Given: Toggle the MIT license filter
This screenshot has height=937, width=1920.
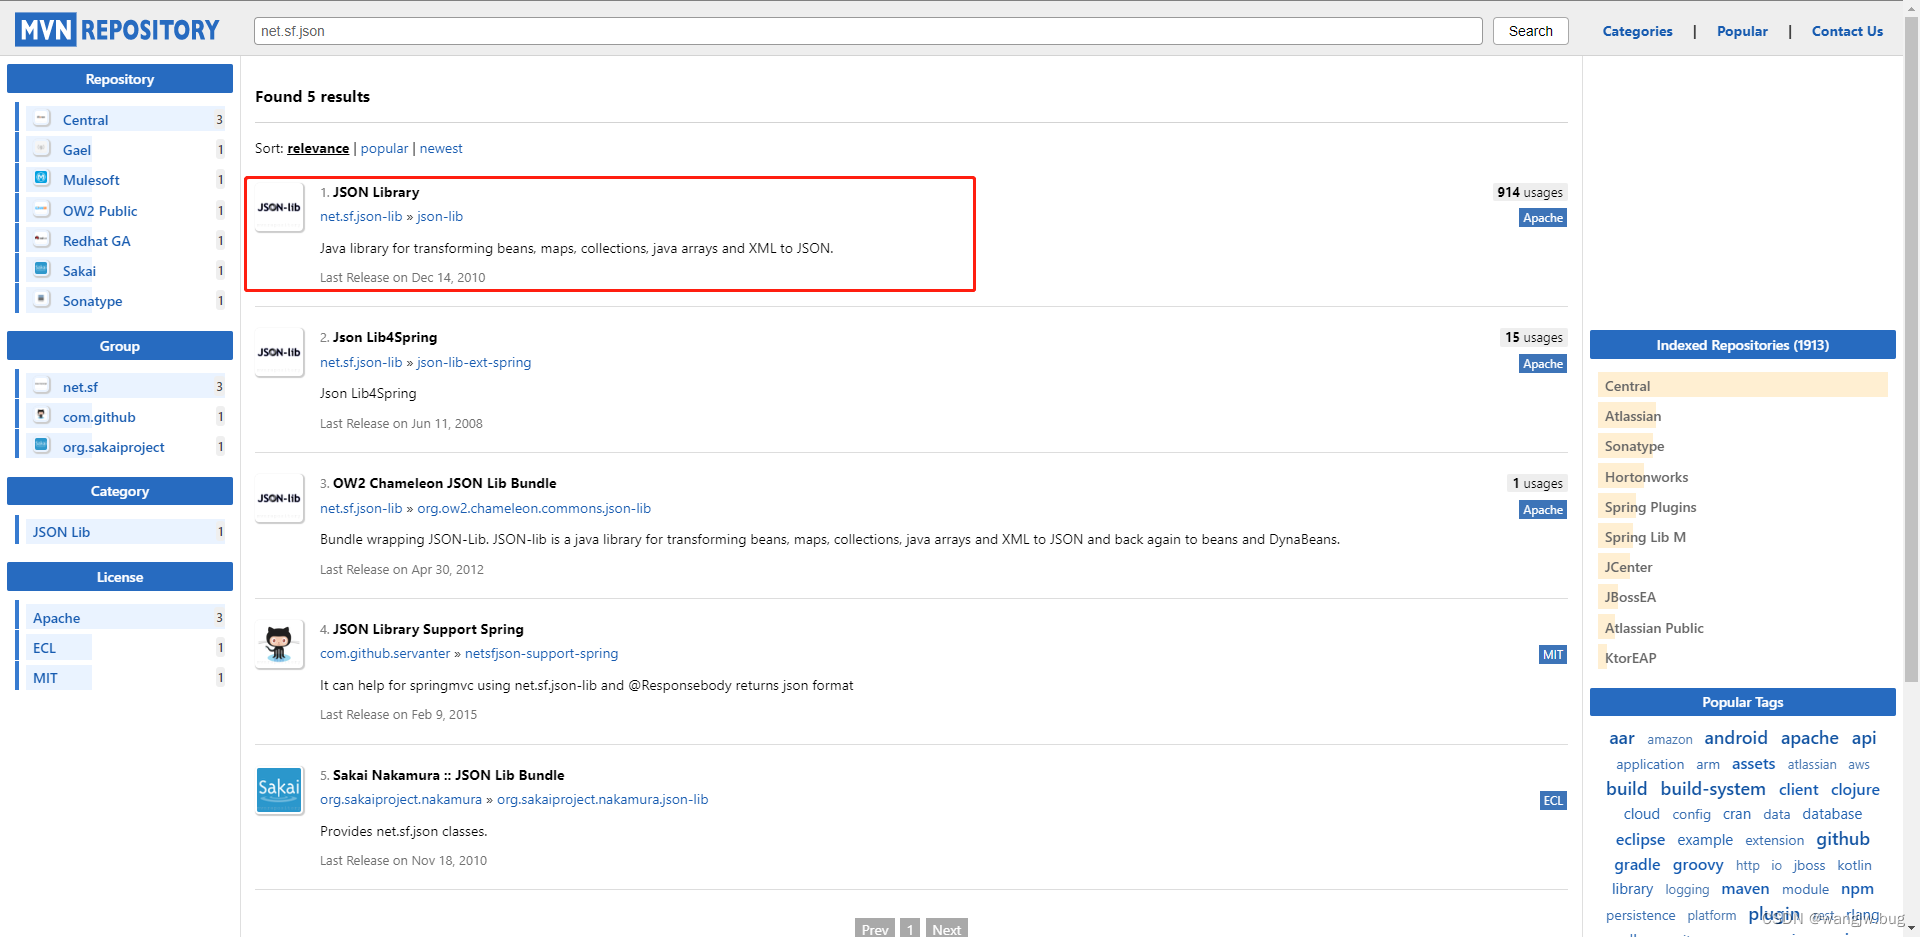Looking at the screenshot, I should 46,677.
